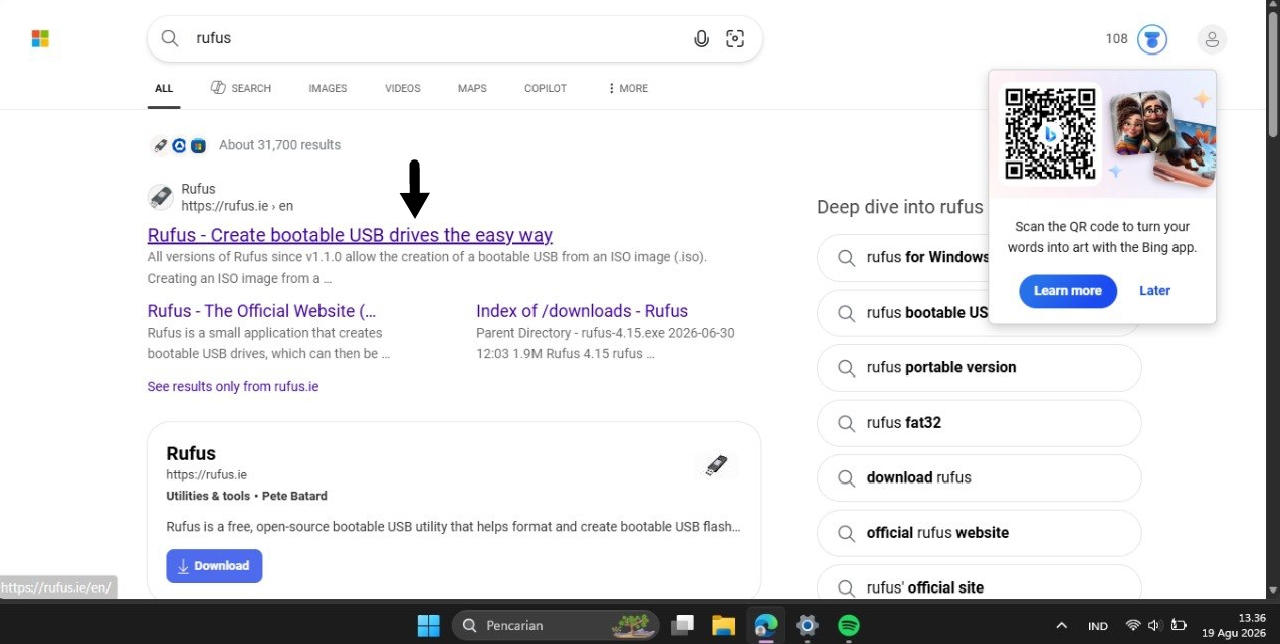Image resolution: width=1280 pixels, height=644 pixels.
Task: Open 'Rufus - Create bootable USB drives' result
Action: [350, 235]
